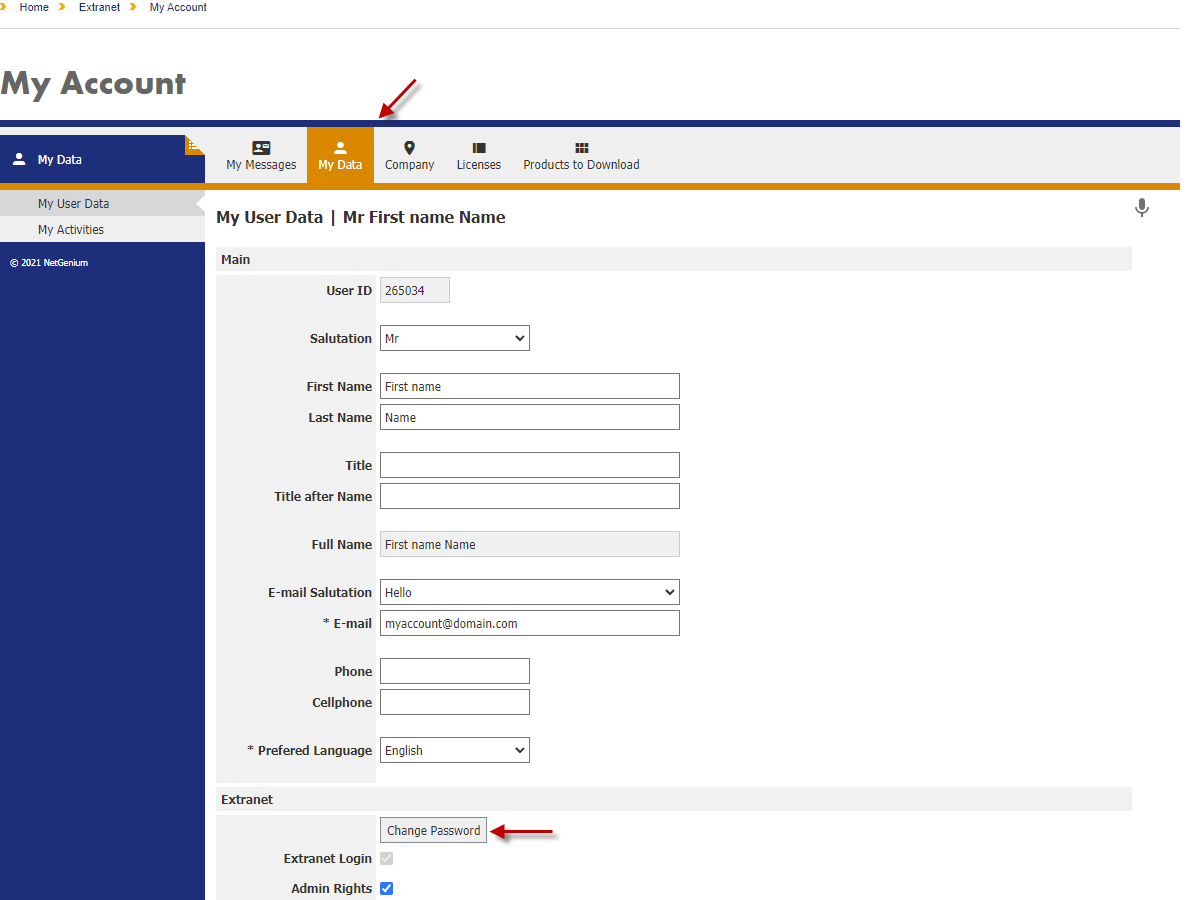
Task: Click the My Messages tab icon
Action: pyautogui.click(x=261, y=148)
